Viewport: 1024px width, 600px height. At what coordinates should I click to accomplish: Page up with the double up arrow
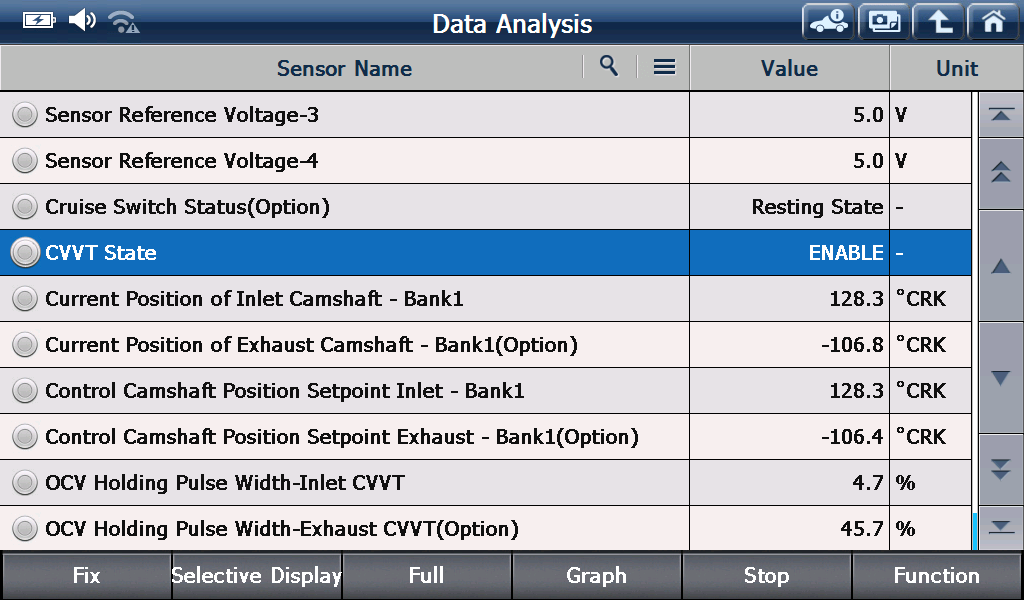[x=1001, y=172]
